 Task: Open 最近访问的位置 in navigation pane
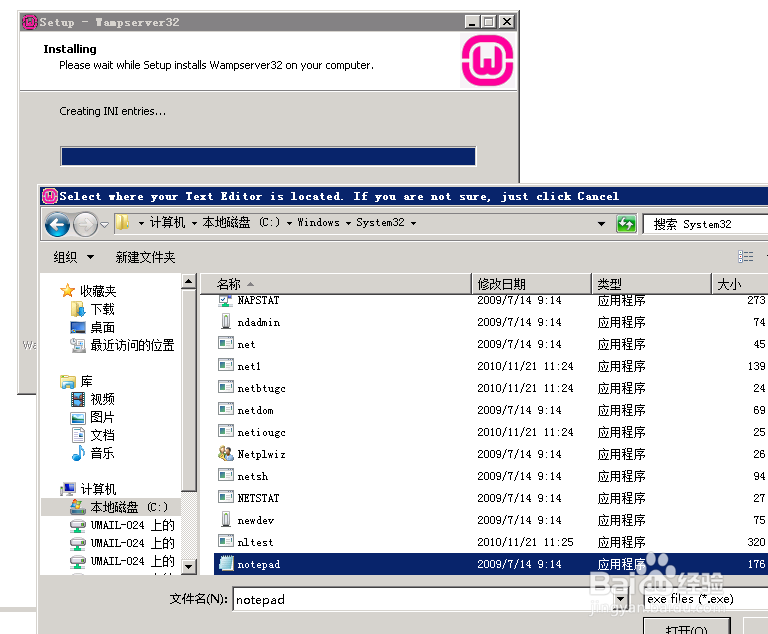pos(132,345)
